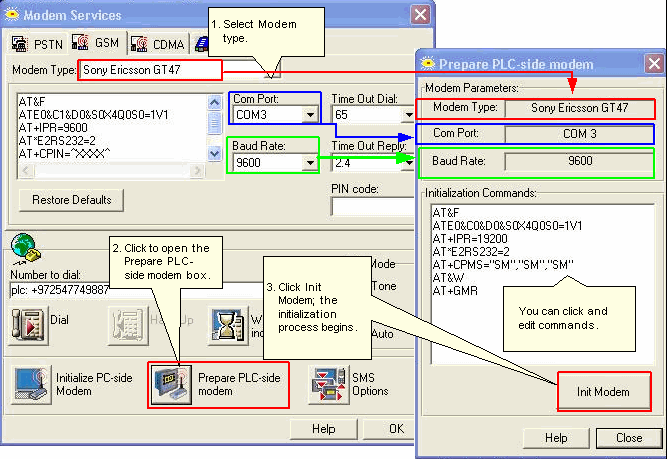The width and height of the screenshot is (667, 459).
Task: Click the AT&W initialization command
Action: coord(448,278)
